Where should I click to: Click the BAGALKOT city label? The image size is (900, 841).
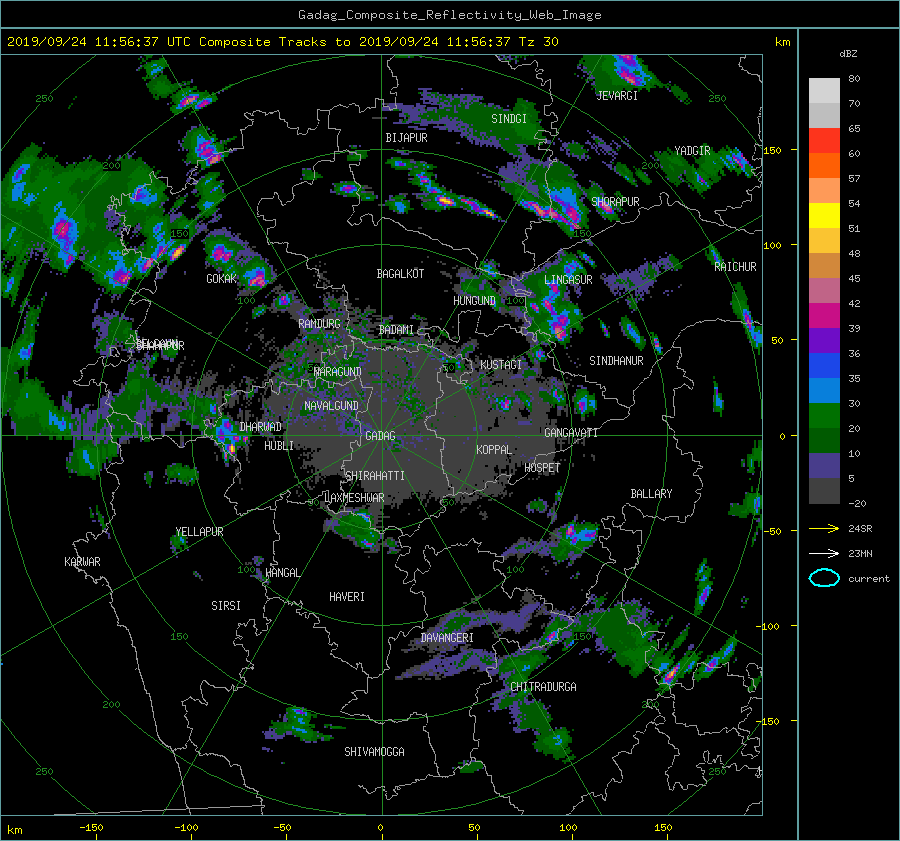pos(400,274)
